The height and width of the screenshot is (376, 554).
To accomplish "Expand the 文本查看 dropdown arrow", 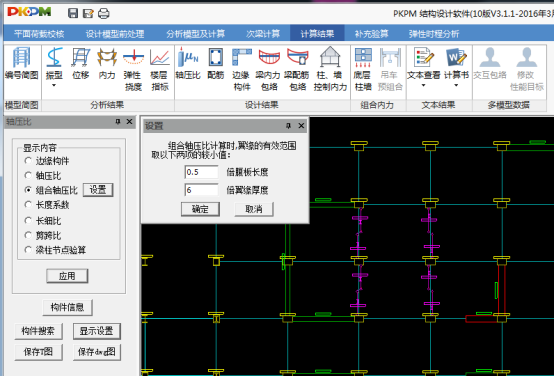I will tap(424, 86).
